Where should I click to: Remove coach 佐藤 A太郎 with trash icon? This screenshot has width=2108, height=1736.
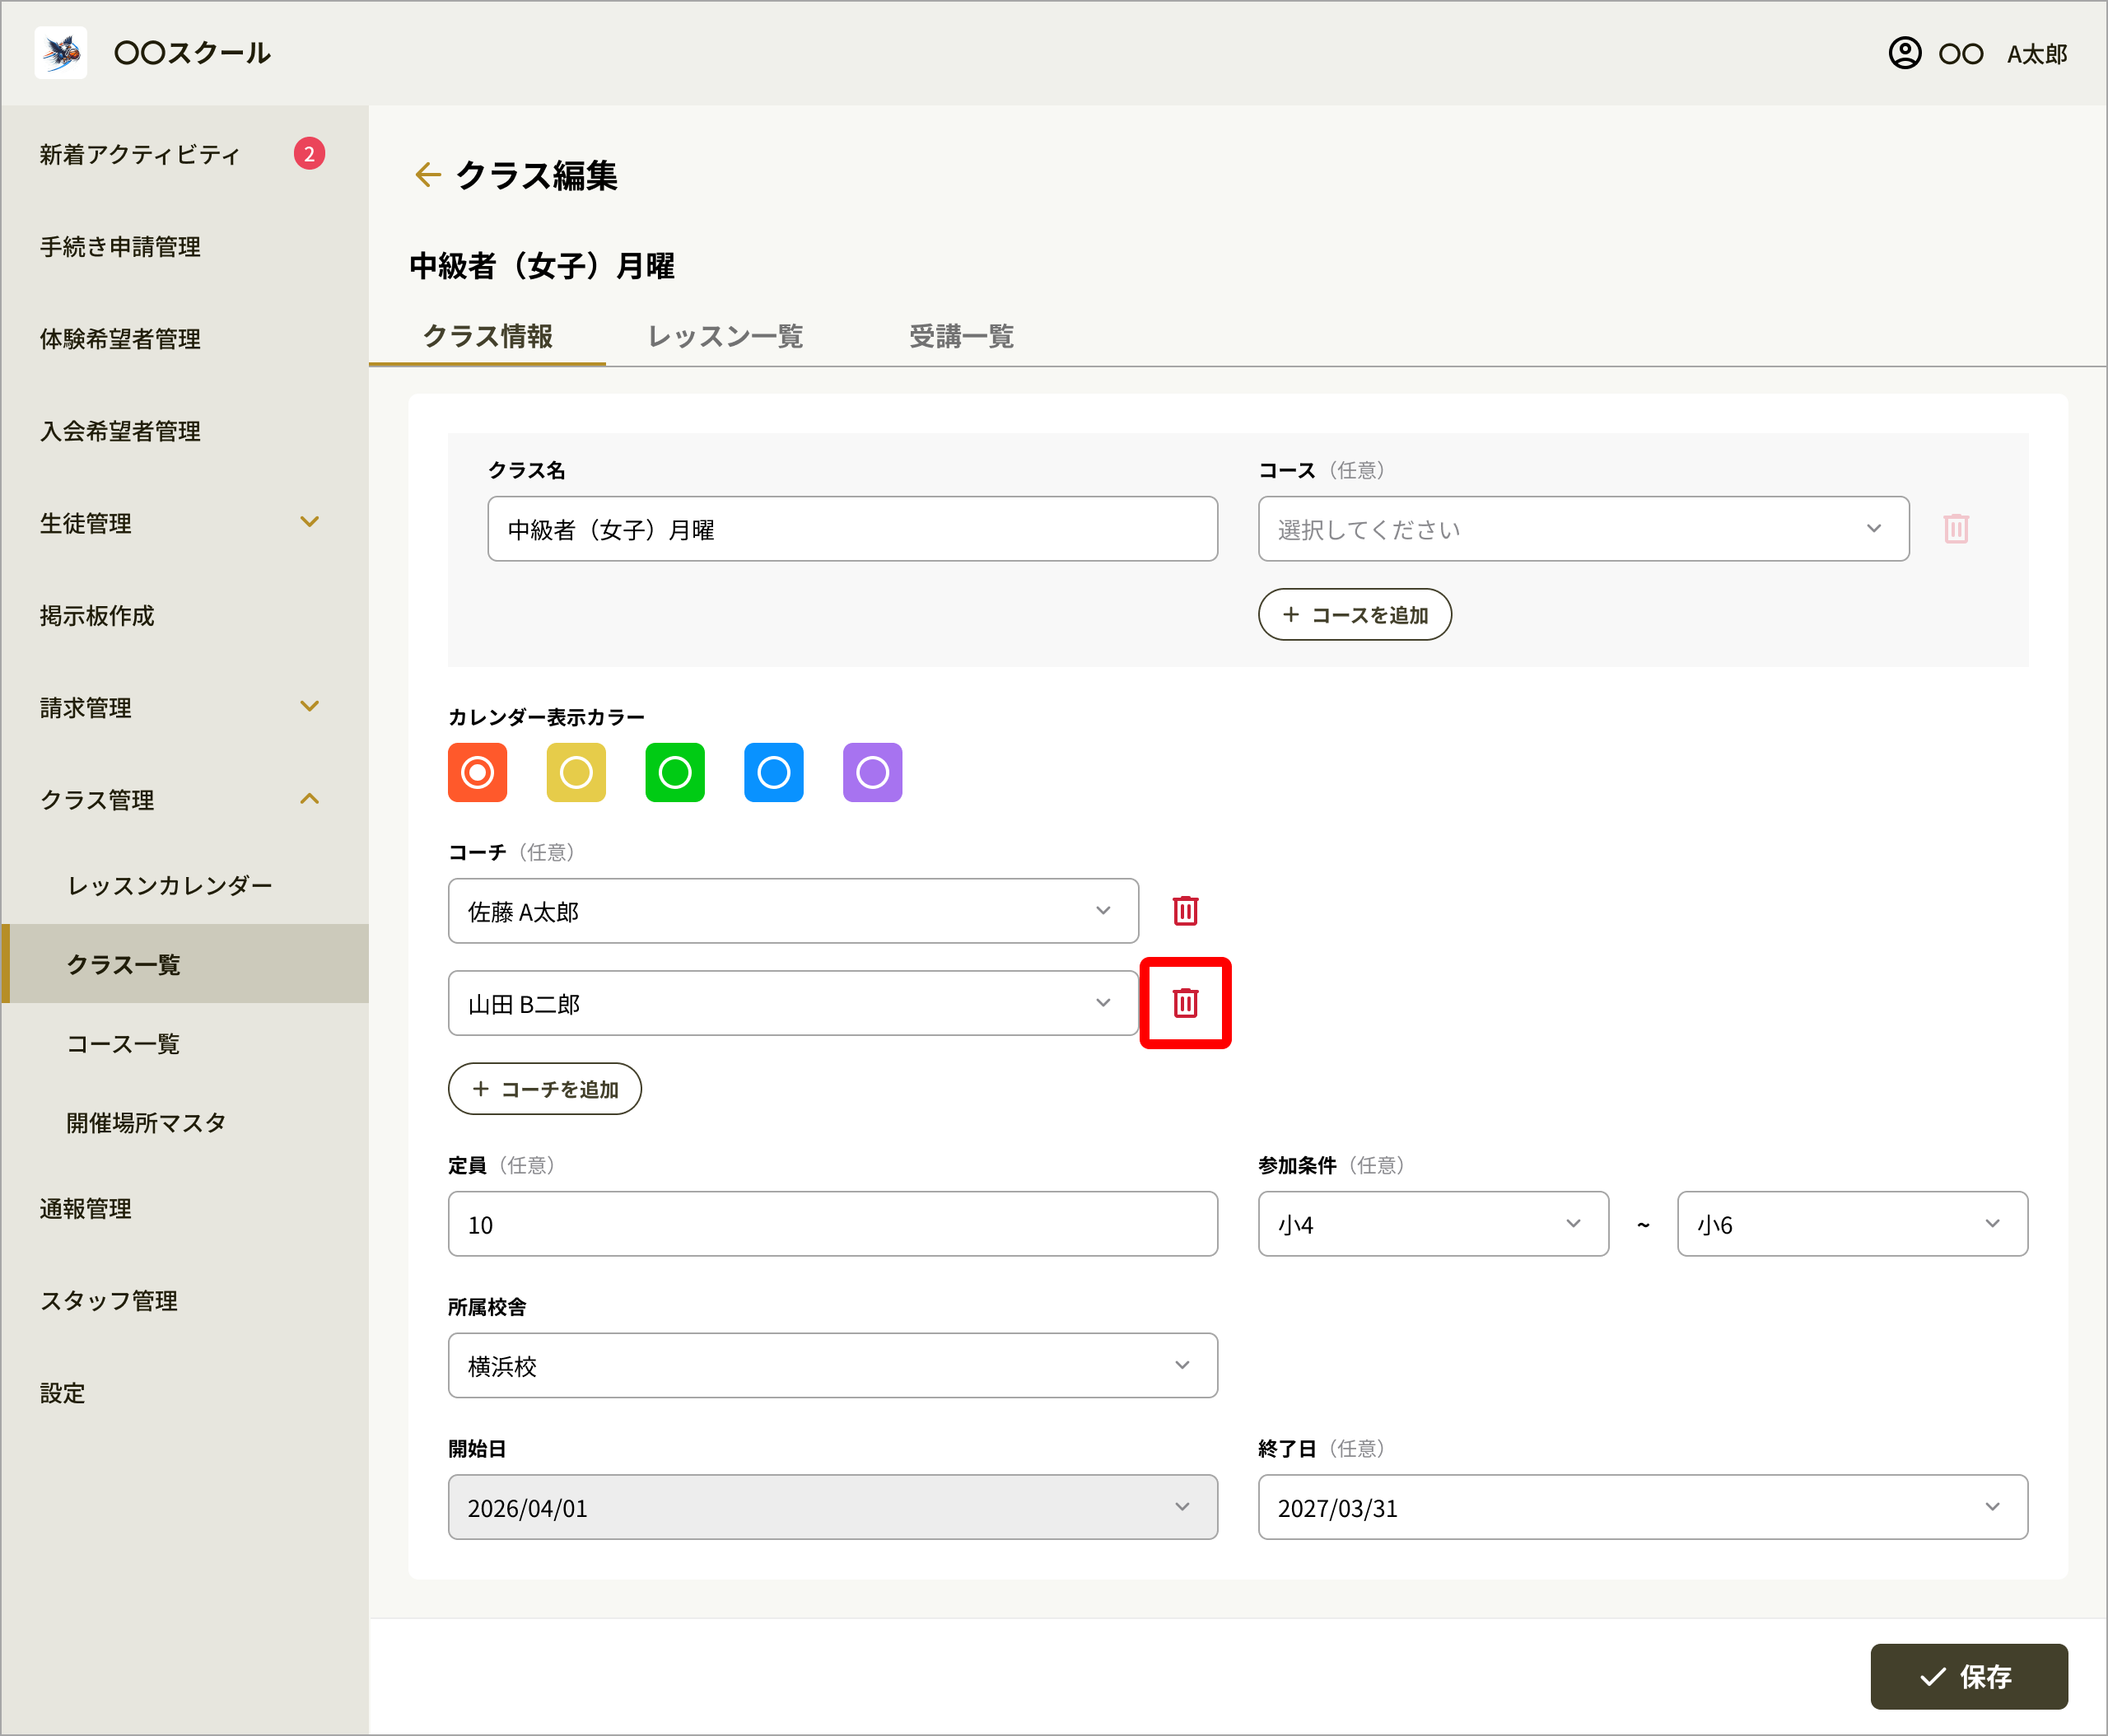coord(1185,911)
